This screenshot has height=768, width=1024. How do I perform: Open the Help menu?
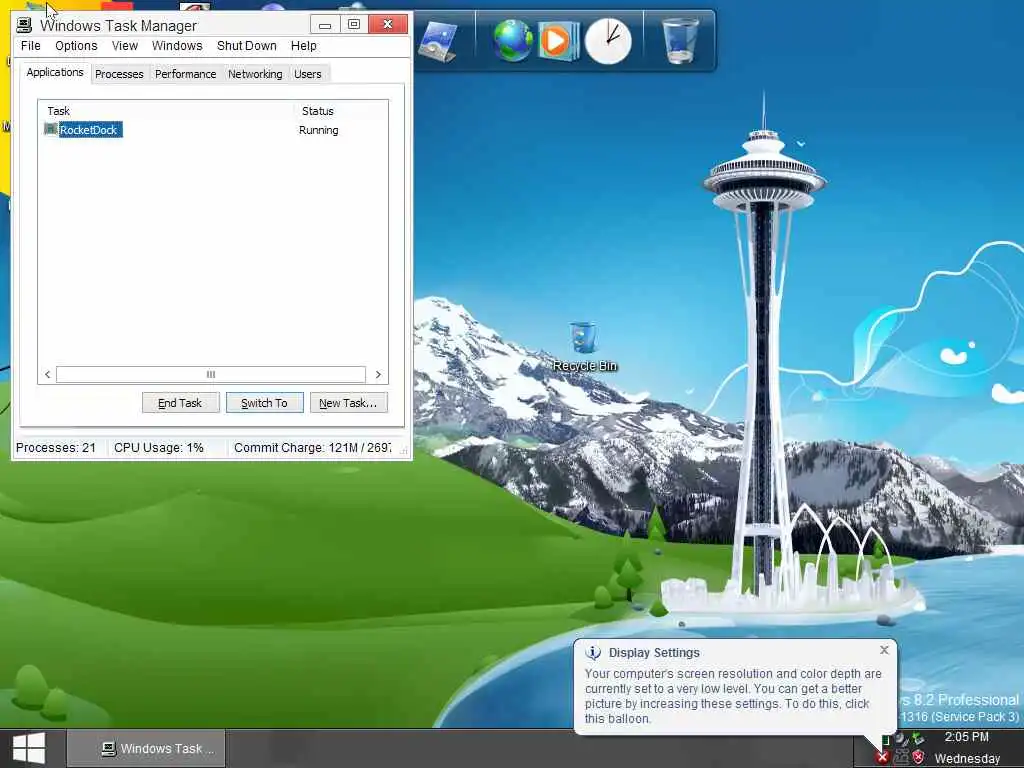[304, 46]
